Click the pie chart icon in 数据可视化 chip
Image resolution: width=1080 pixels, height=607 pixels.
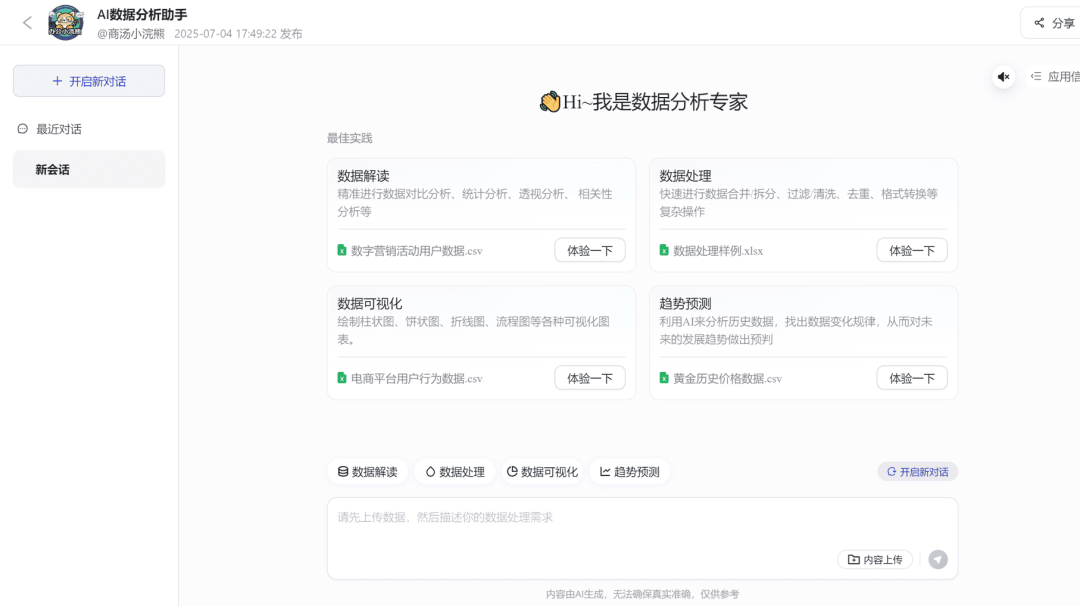coord(512,472)
